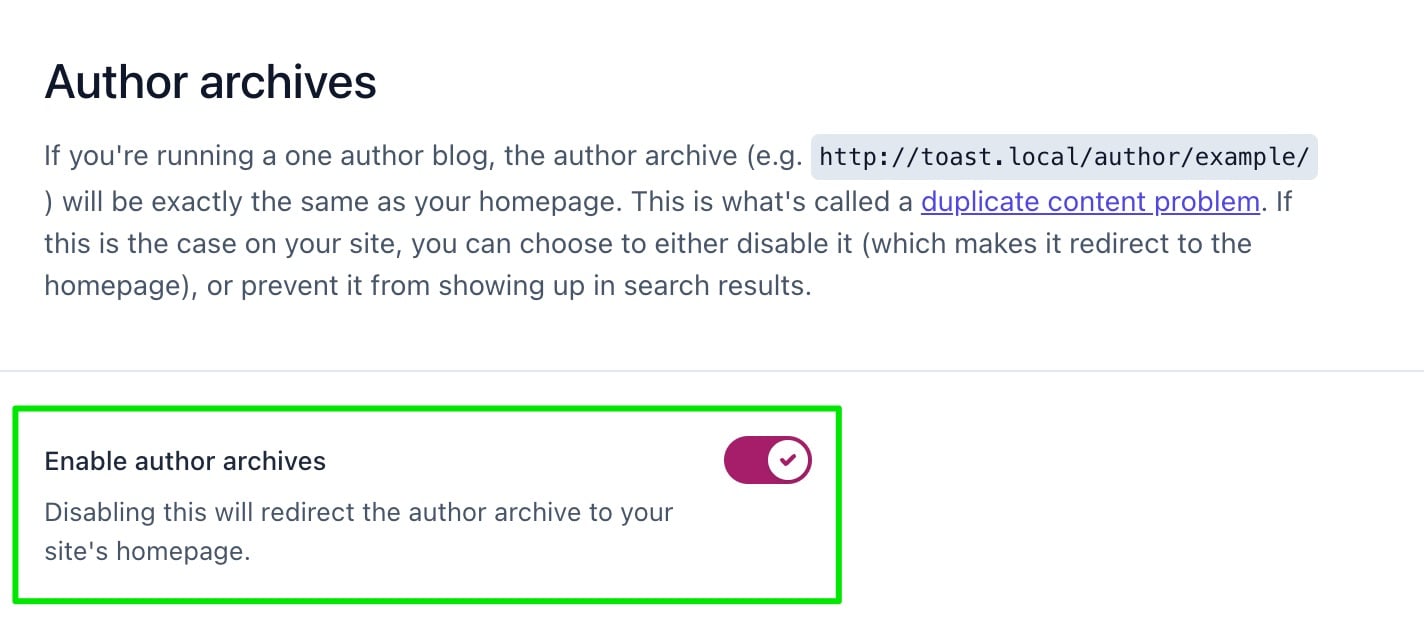Screen dimensions: 1424x622
Task: Click the http://toast.local/author/example/ text
Action: point(1063,156)
